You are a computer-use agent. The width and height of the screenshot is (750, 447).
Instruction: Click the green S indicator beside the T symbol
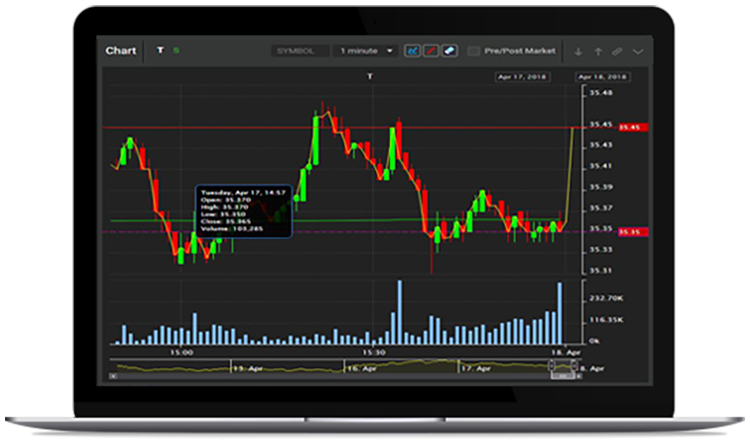pos(176,50)
